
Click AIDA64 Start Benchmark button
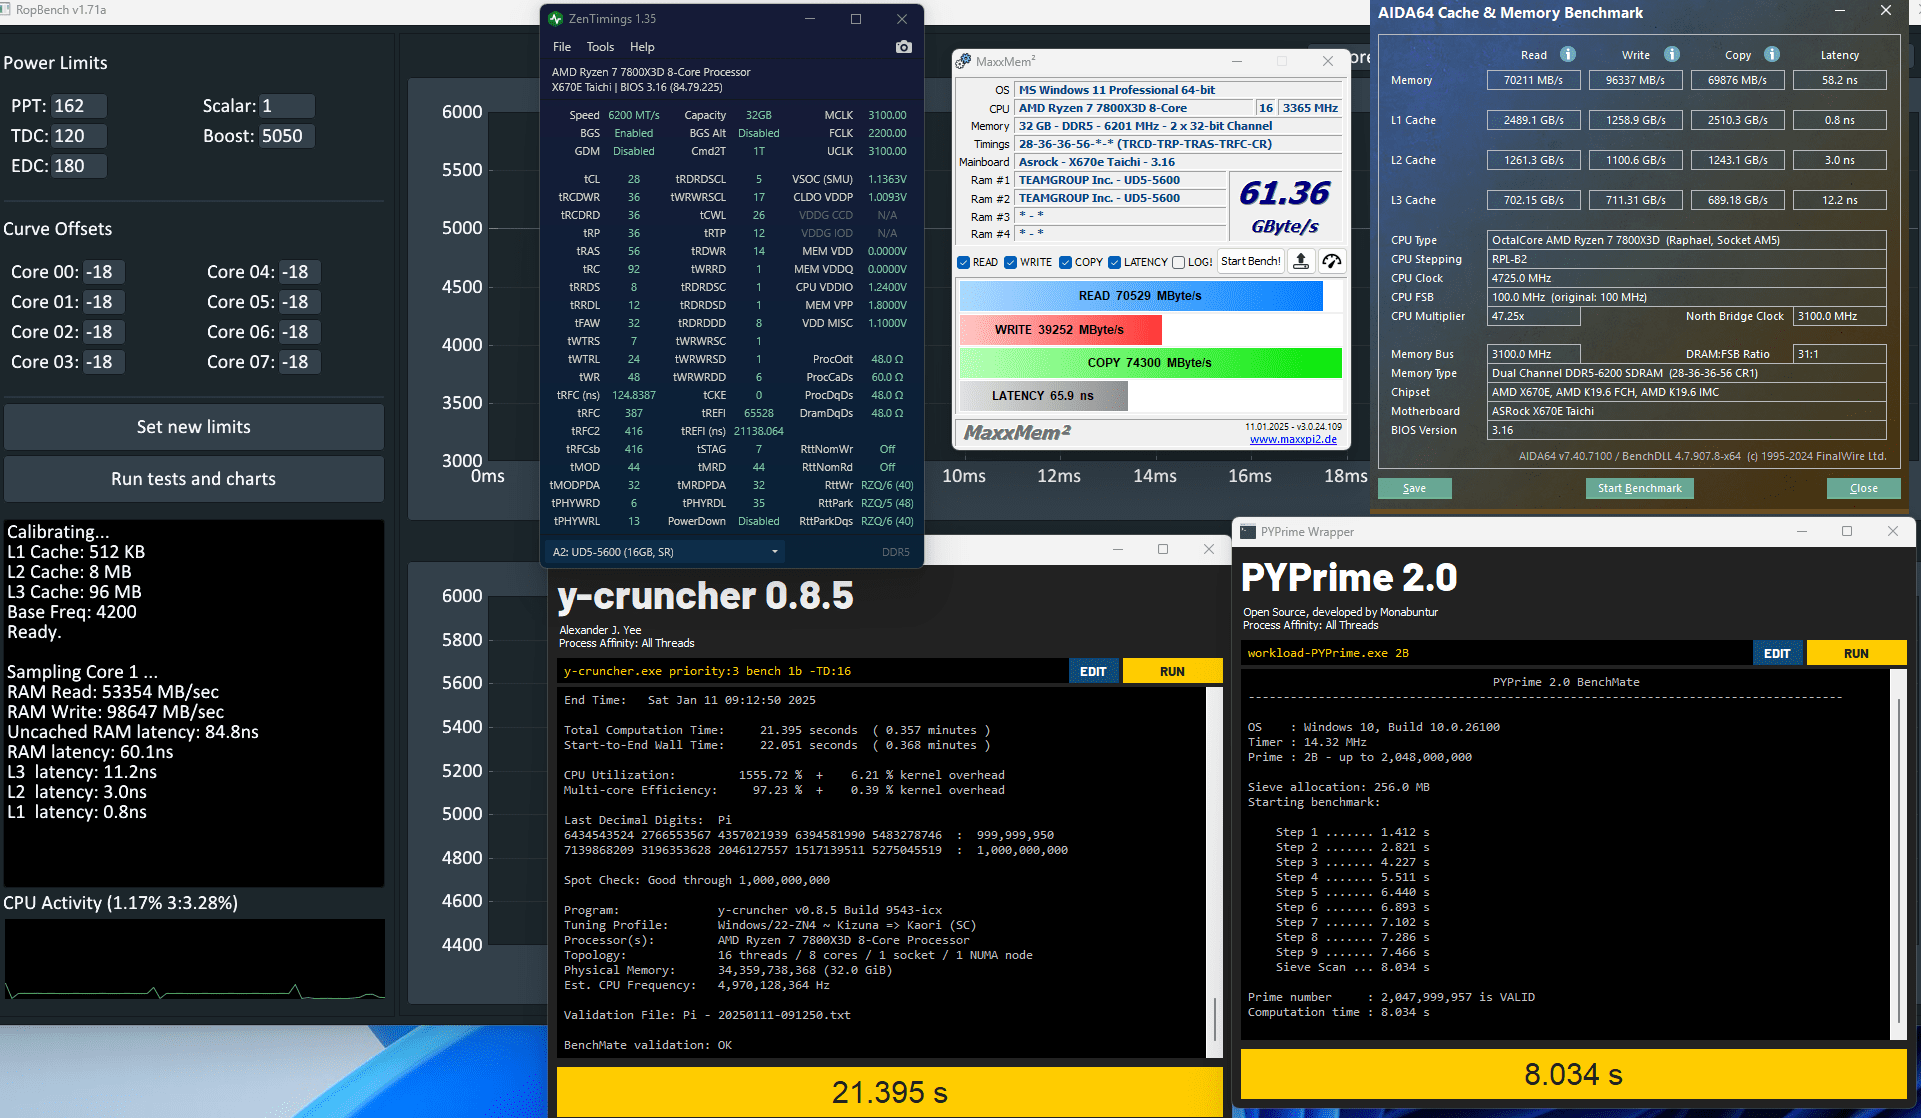point(1639,488)
